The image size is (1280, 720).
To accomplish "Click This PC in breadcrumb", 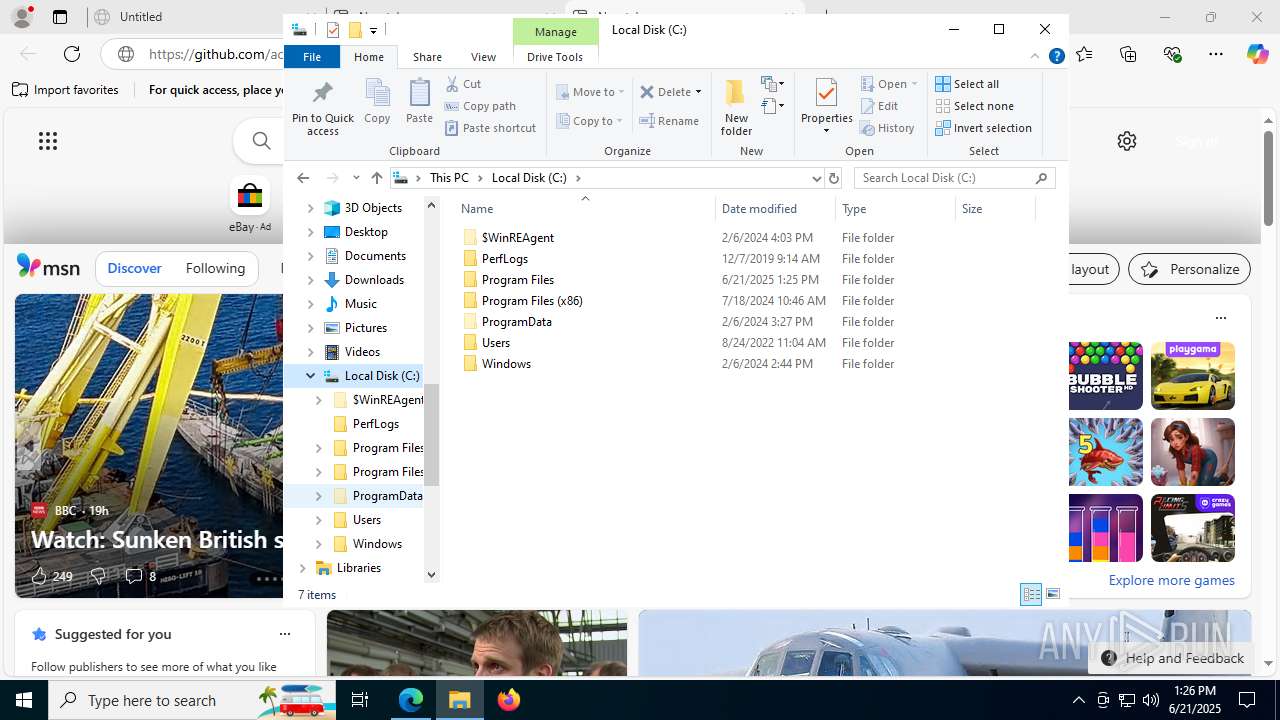I will [x=449, y=178].
